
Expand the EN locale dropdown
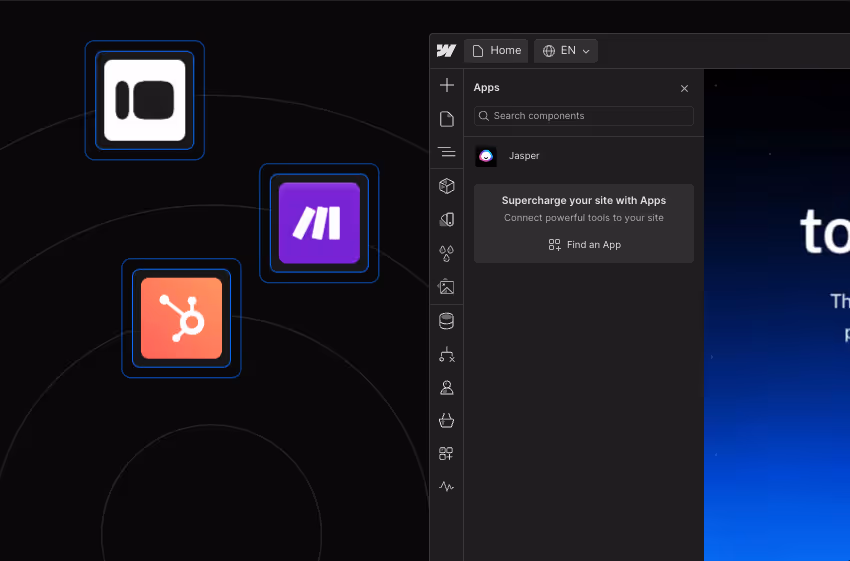pos(565,50)
